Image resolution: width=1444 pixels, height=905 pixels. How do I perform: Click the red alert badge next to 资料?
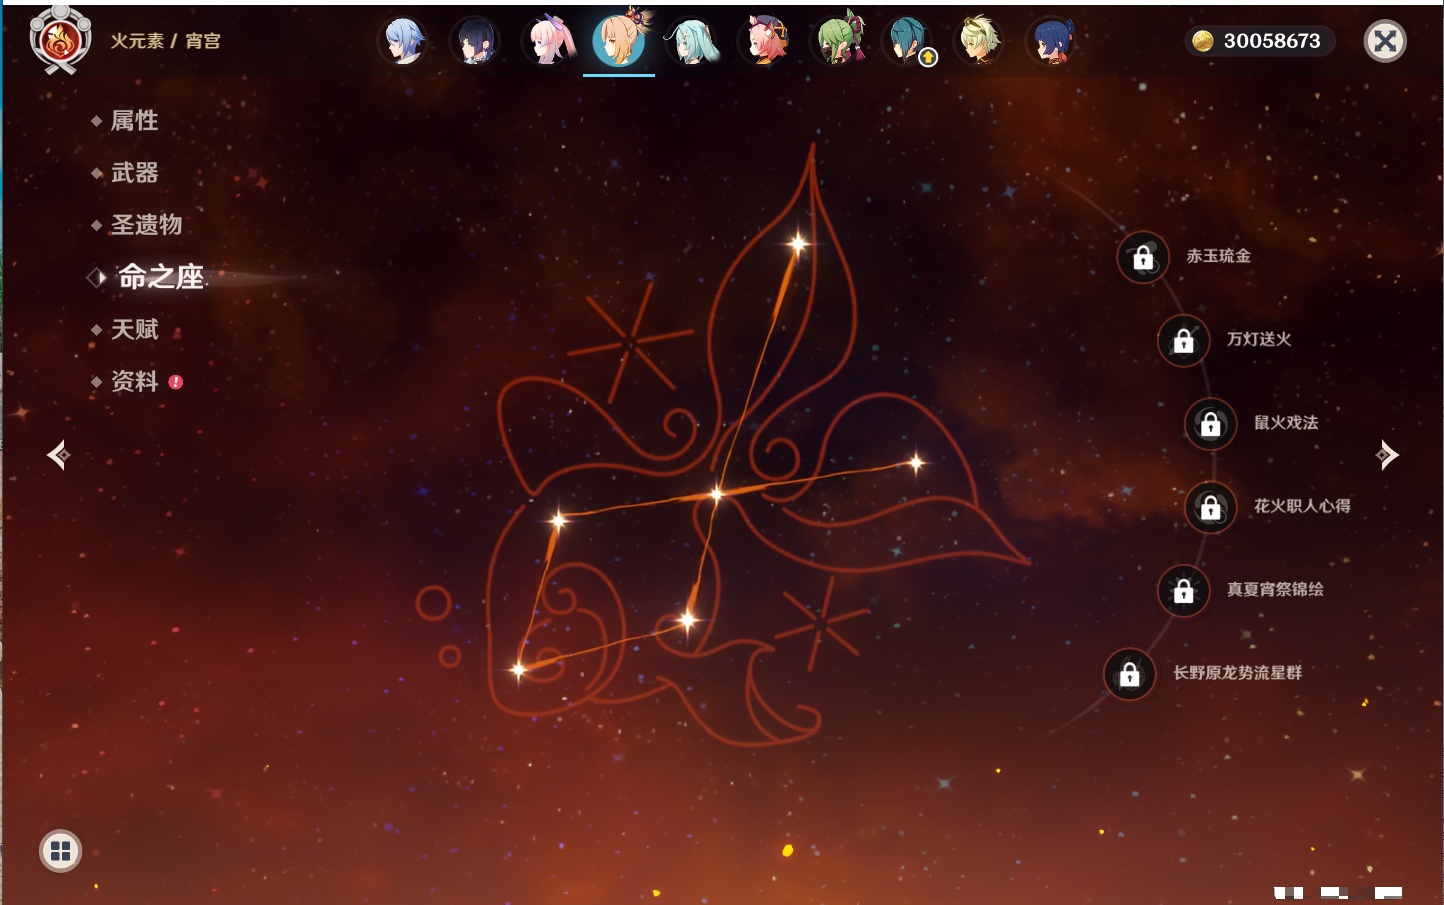[x=176, y=382]
